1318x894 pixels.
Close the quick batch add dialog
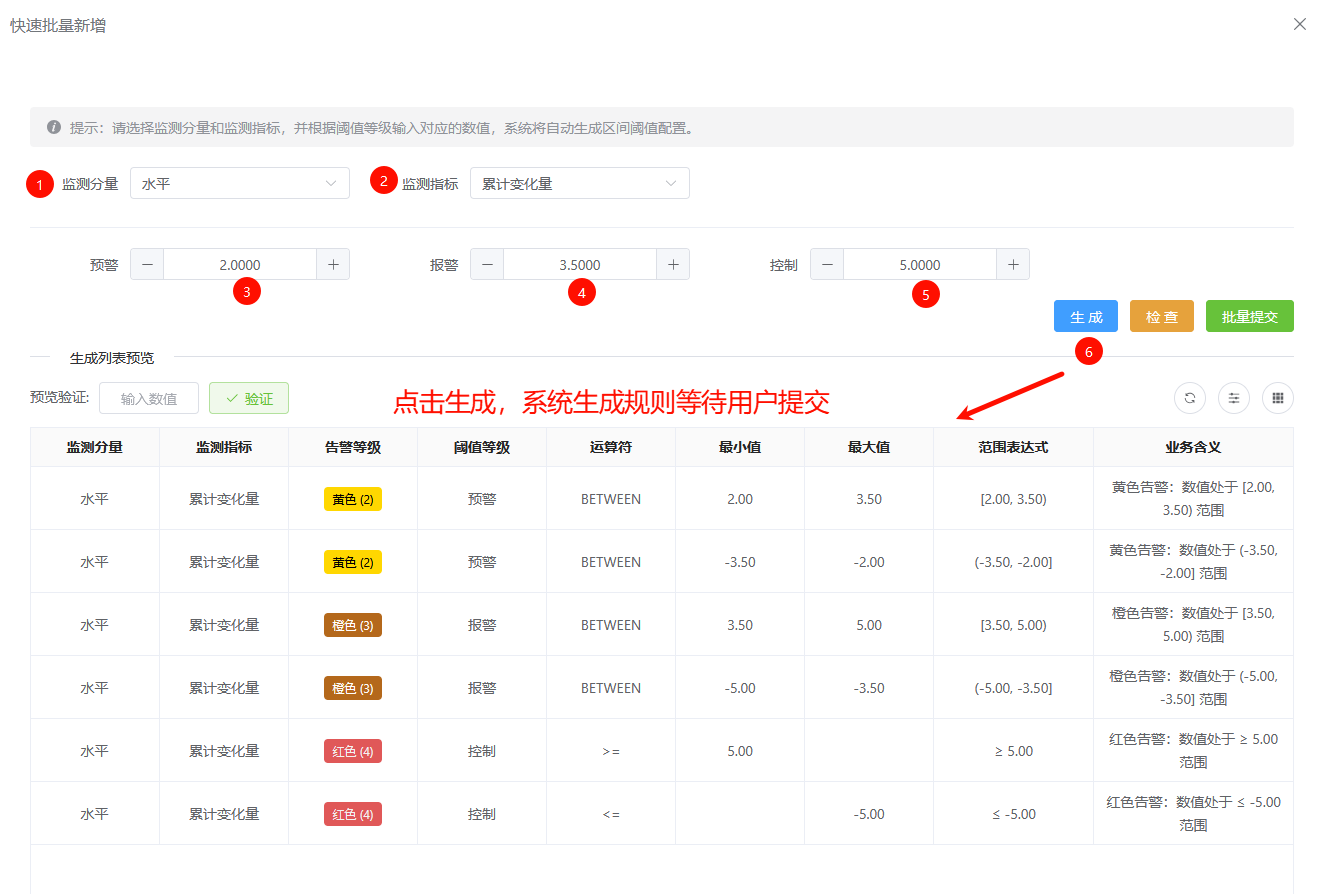(1300, 24)
